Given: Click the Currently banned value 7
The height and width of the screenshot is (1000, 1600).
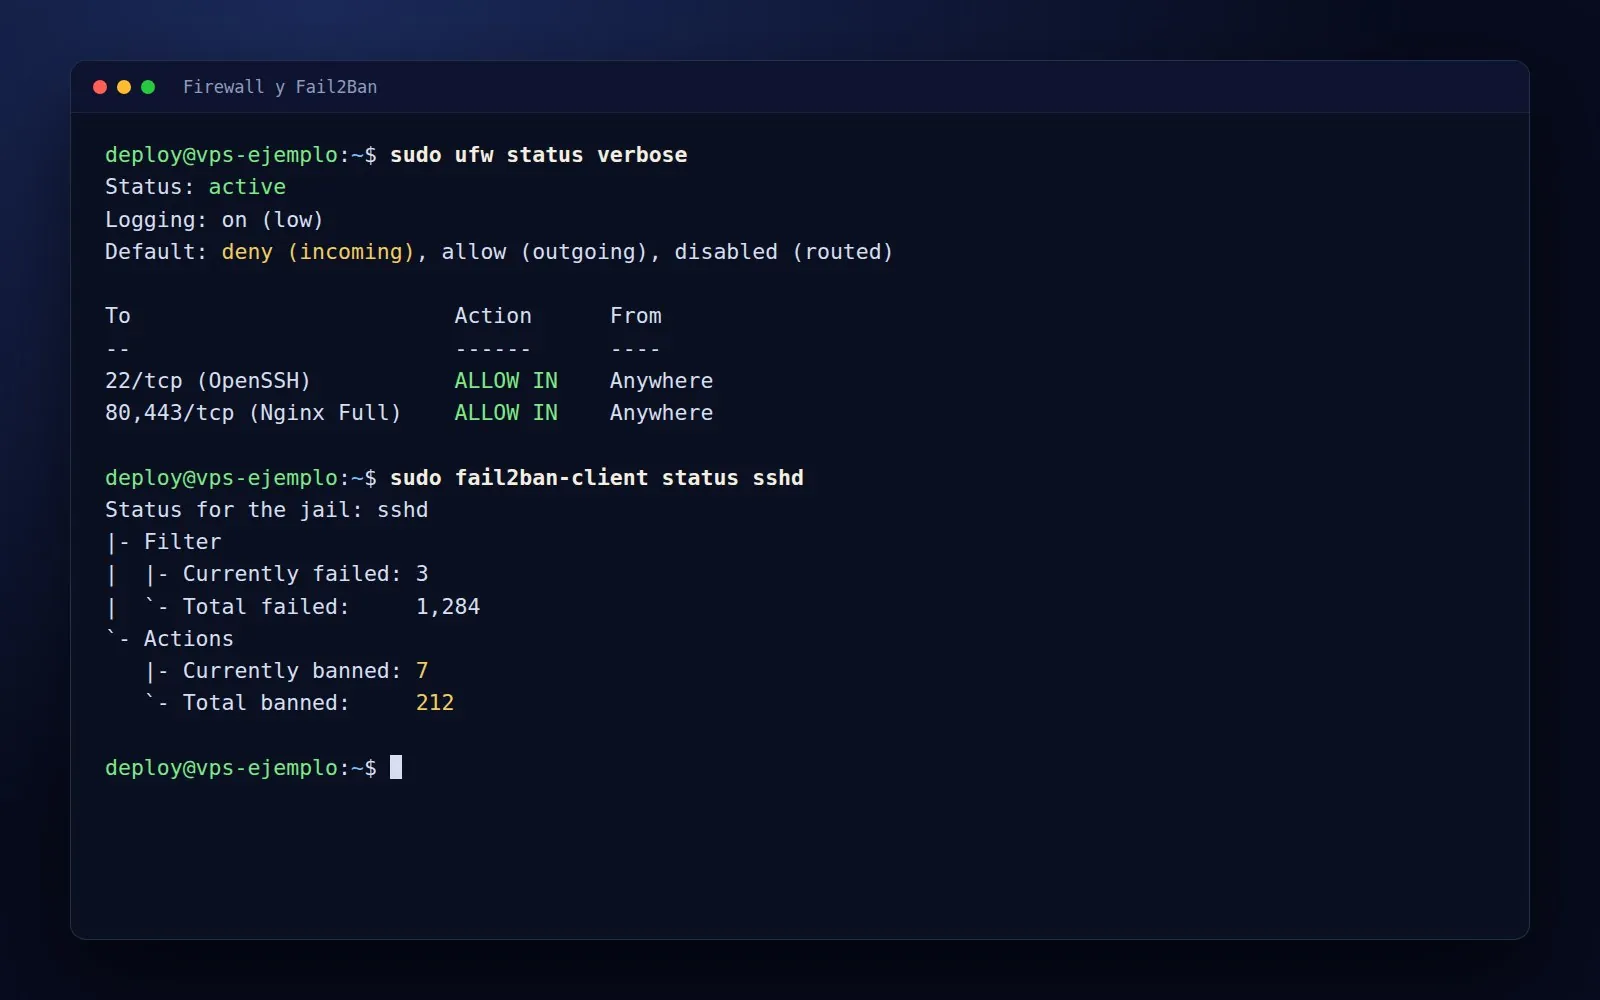Looking at the screenshot, I should (x=422, y=671).
